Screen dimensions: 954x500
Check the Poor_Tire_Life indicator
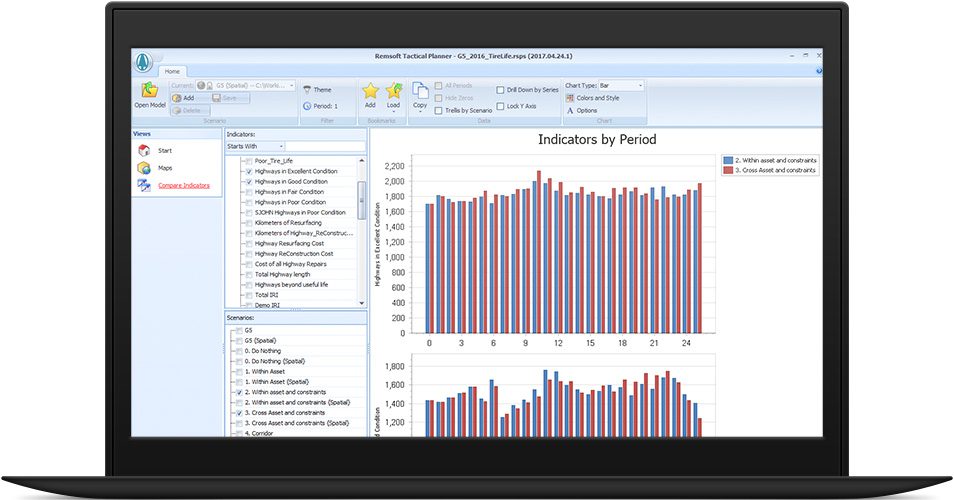(249, 161)
